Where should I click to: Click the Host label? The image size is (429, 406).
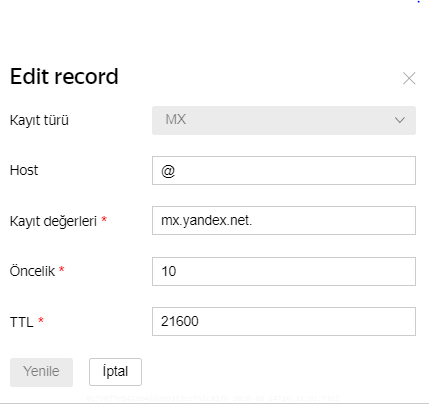(x=24, y=170)
